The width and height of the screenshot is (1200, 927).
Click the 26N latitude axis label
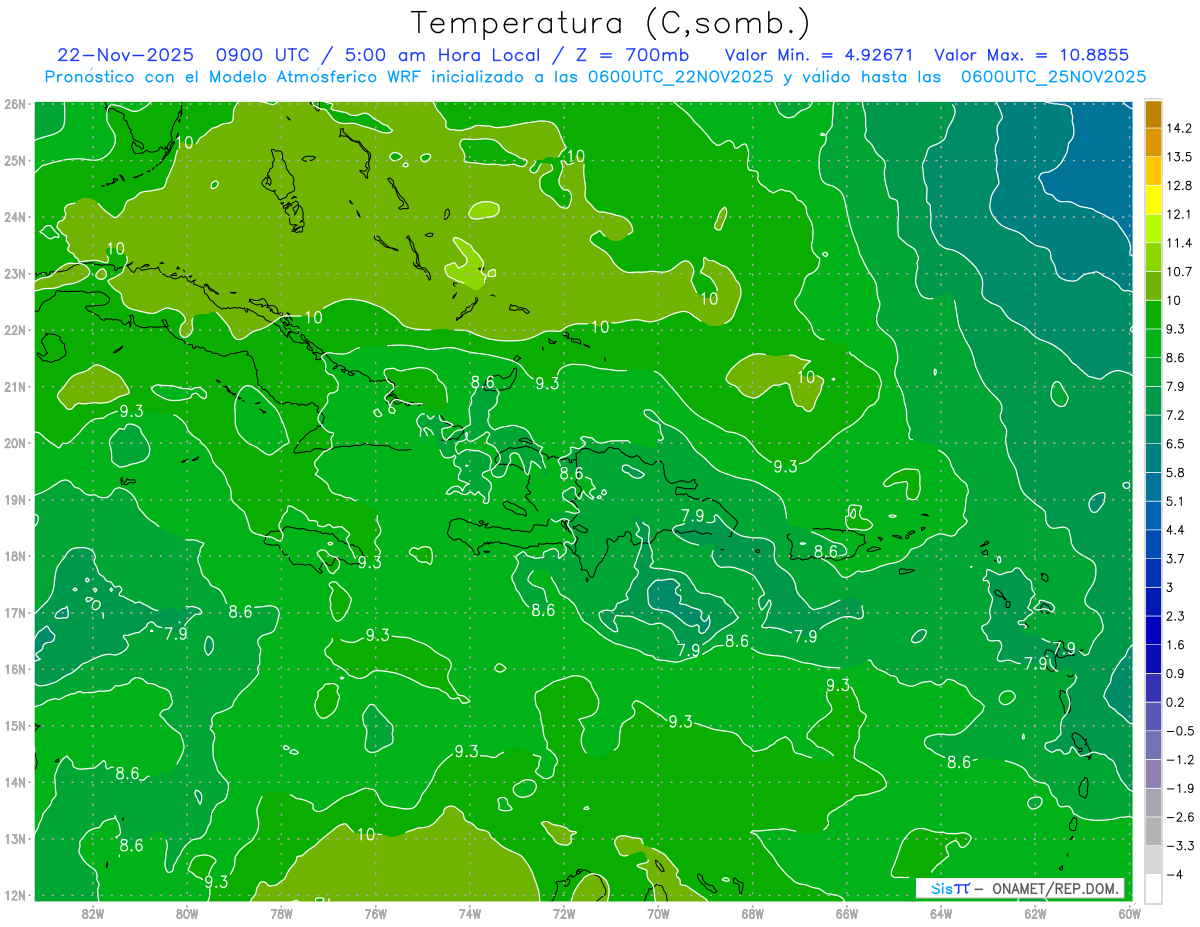(x=15, y=104)
